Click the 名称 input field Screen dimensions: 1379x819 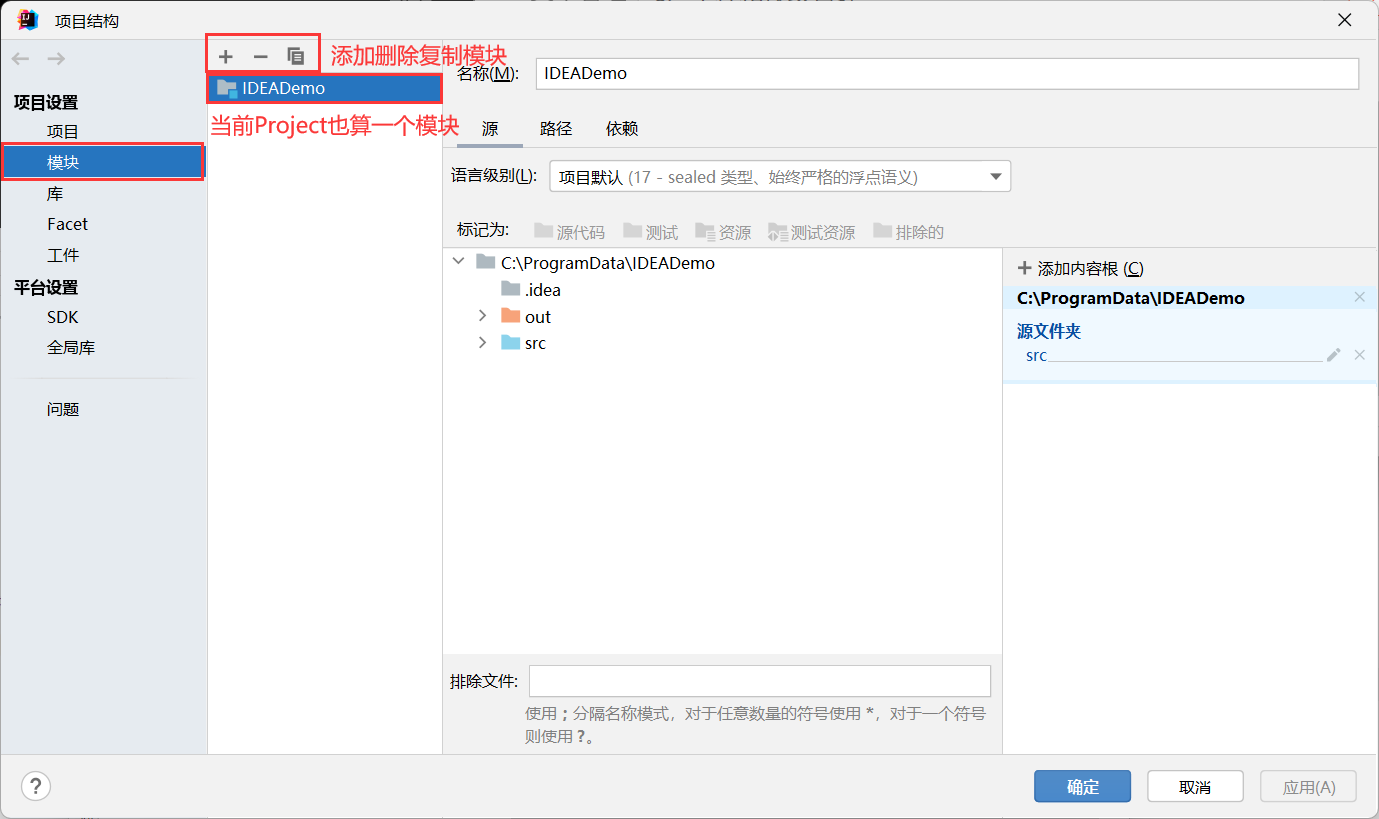(x=947, y=74)
